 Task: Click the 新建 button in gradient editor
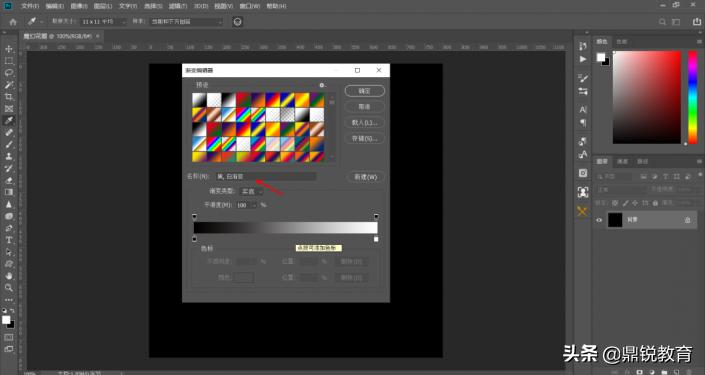pos(366,177)
